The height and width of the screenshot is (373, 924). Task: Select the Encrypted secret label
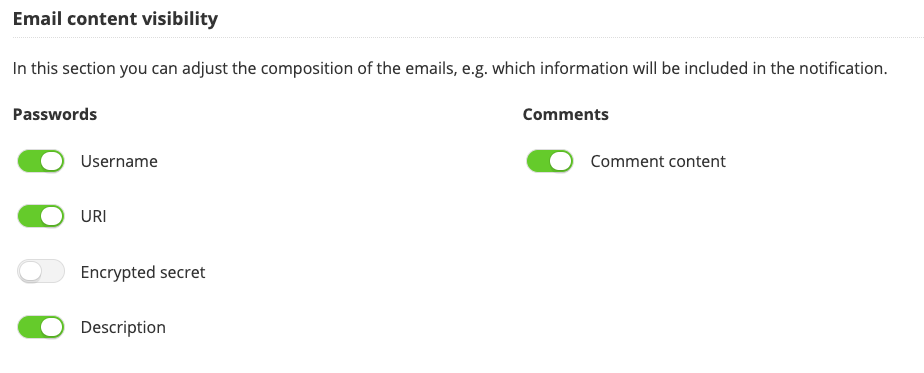click(143, 272)
